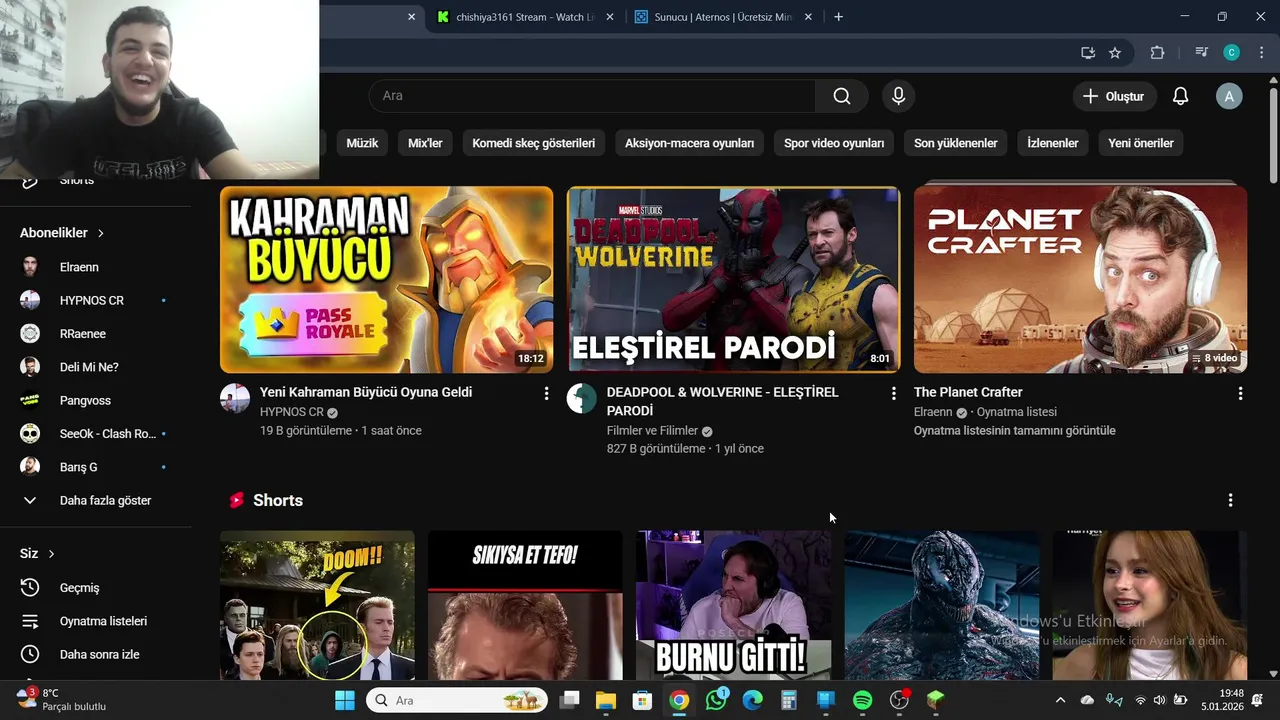Image resolution: width=1280 pixels, height=720 pixels.
Task: Open WhatsApp from the taskbar
Action: tap(716, 700)
